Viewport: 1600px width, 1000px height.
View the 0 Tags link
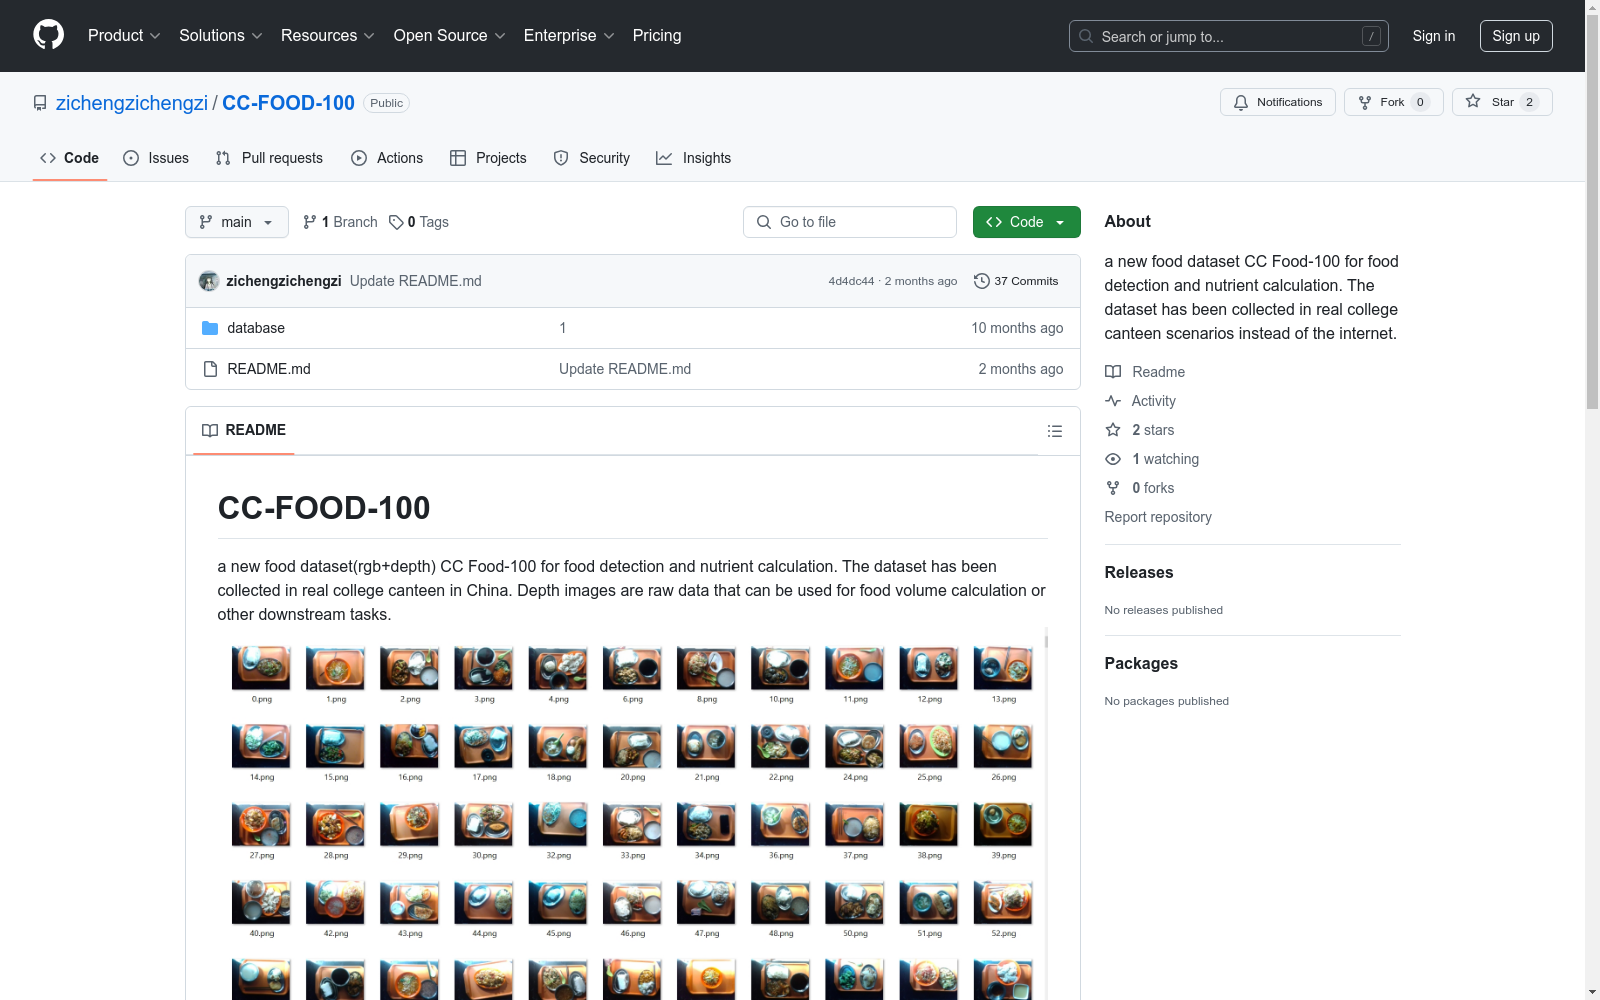coord(419,222)
